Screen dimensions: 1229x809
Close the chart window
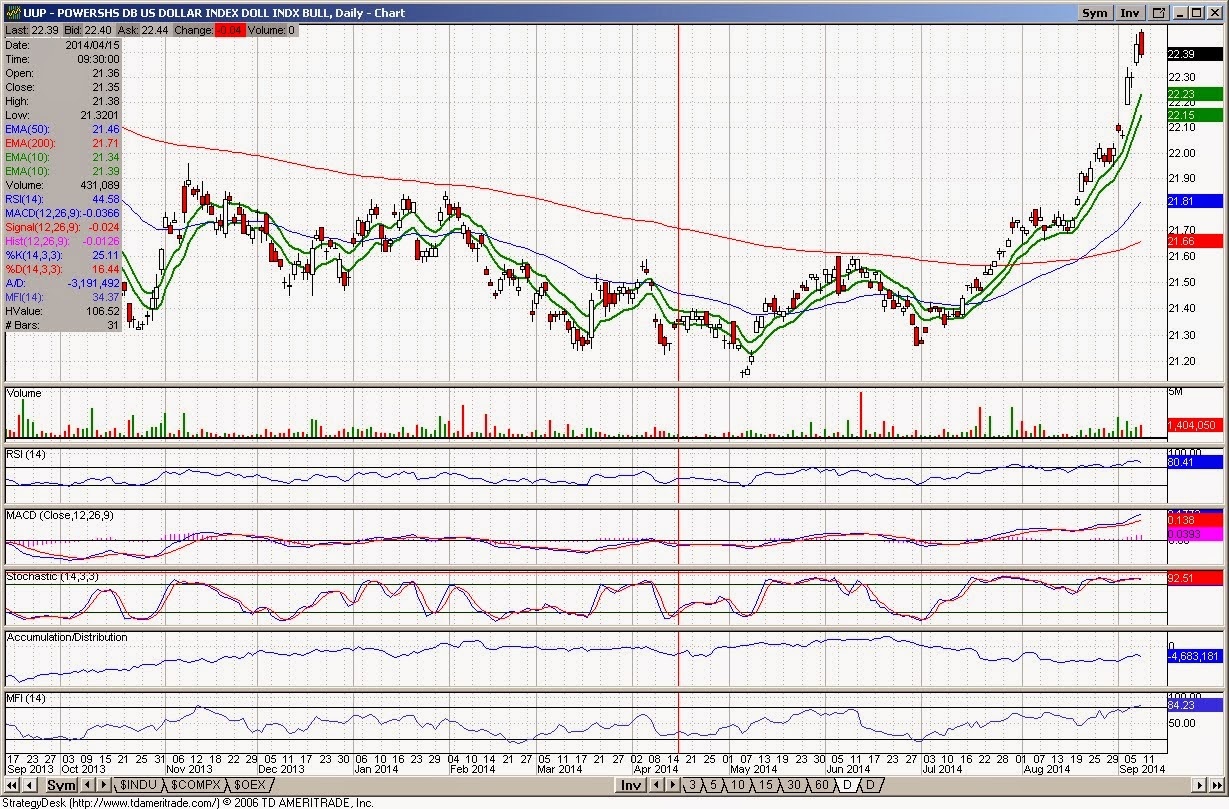pos(1215,12)
